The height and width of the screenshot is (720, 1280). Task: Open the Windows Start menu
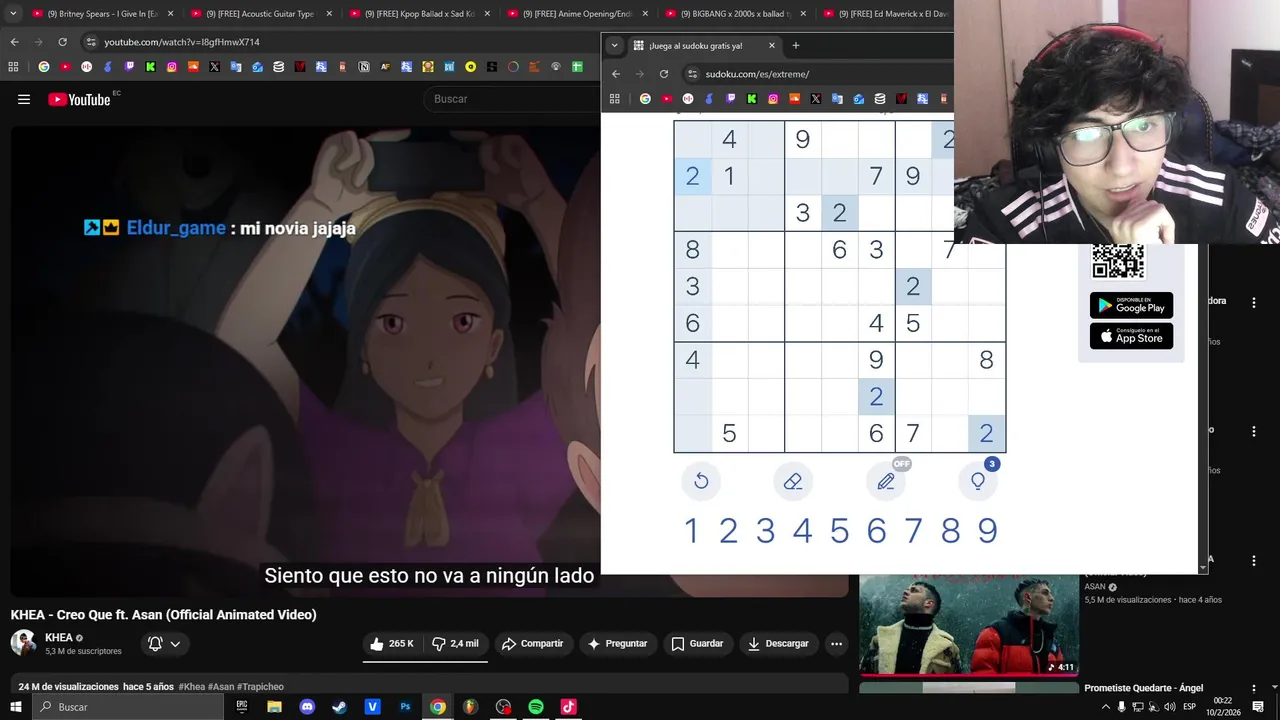(x=16, y=707)
